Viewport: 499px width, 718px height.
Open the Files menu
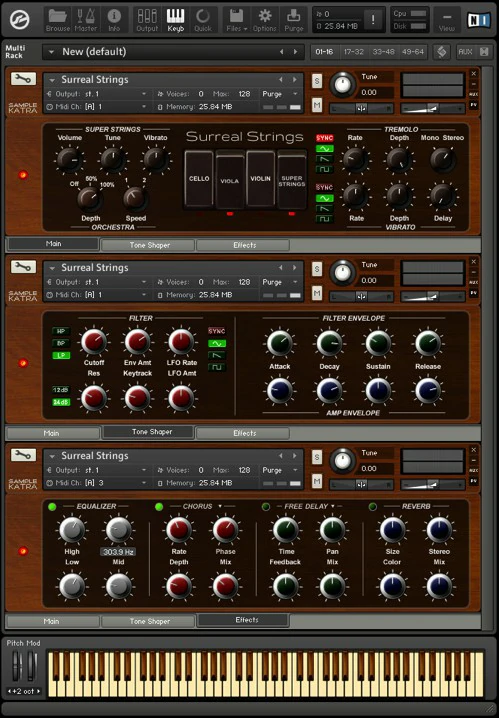236,20
